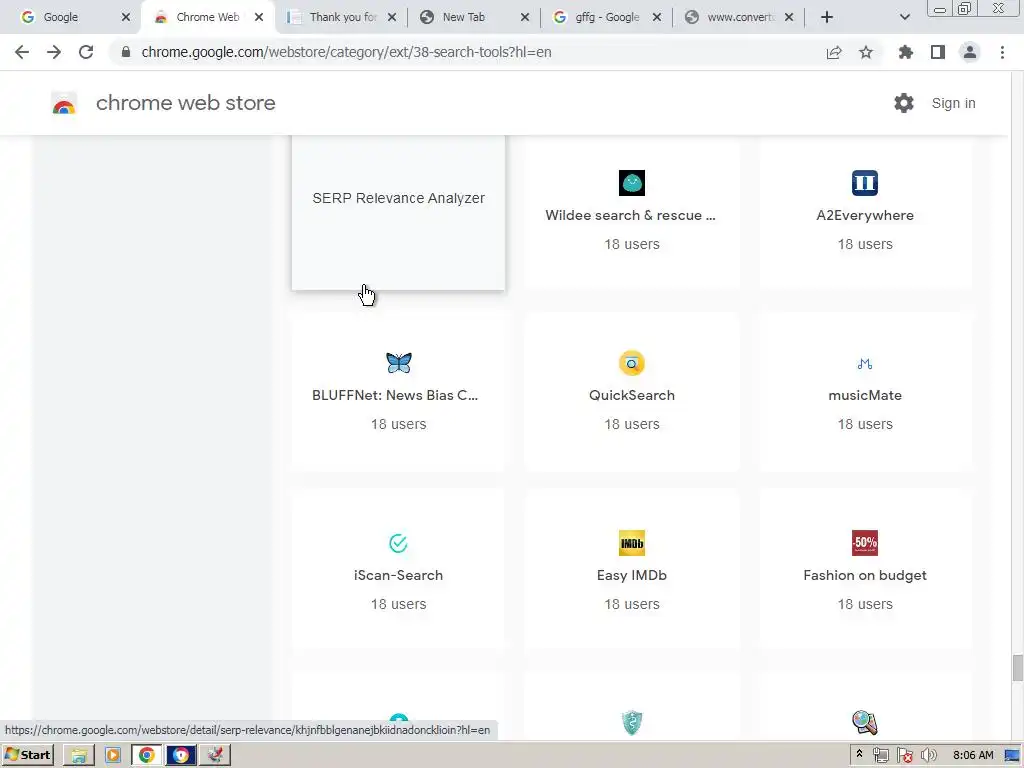Switch to the gffg - Google tab

point(607,17)
